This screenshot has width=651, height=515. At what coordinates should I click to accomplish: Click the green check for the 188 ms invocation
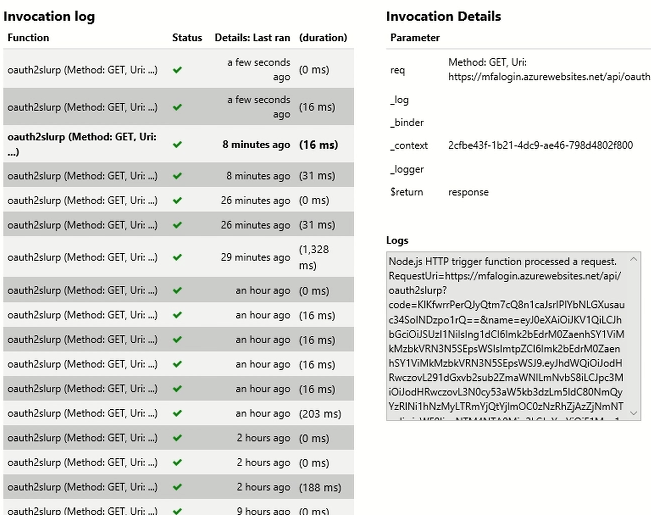click(177, 487)
